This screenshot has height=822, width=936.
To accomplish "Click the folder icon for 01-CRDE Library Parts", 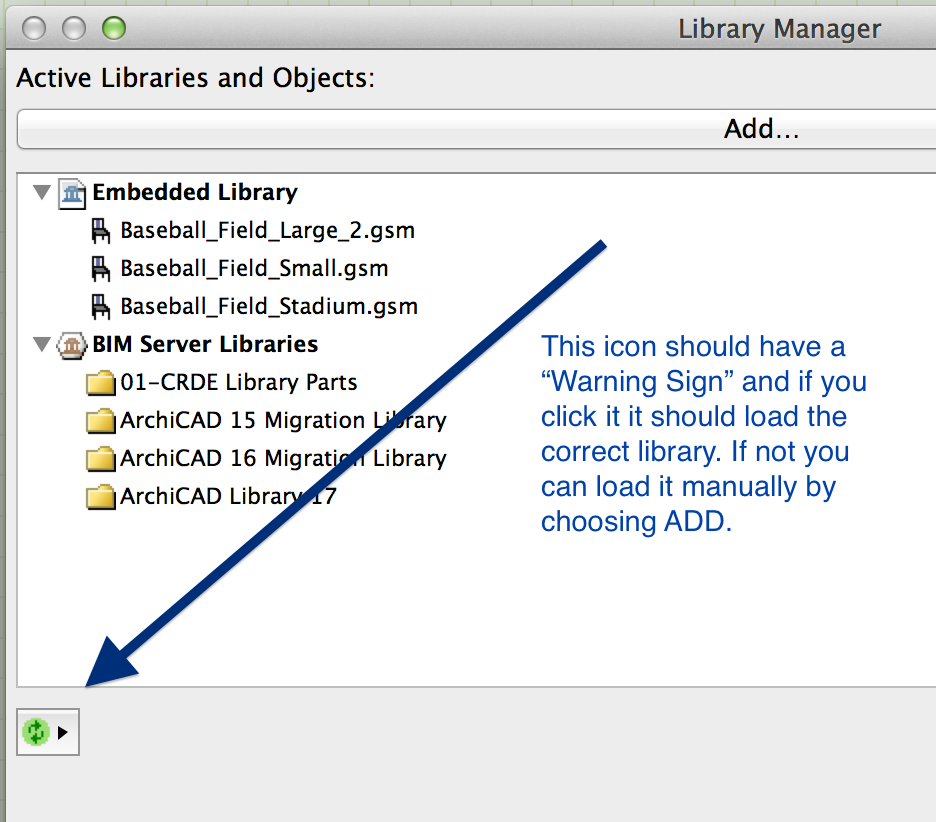I will pyautogui.click(x=101, y=382).
